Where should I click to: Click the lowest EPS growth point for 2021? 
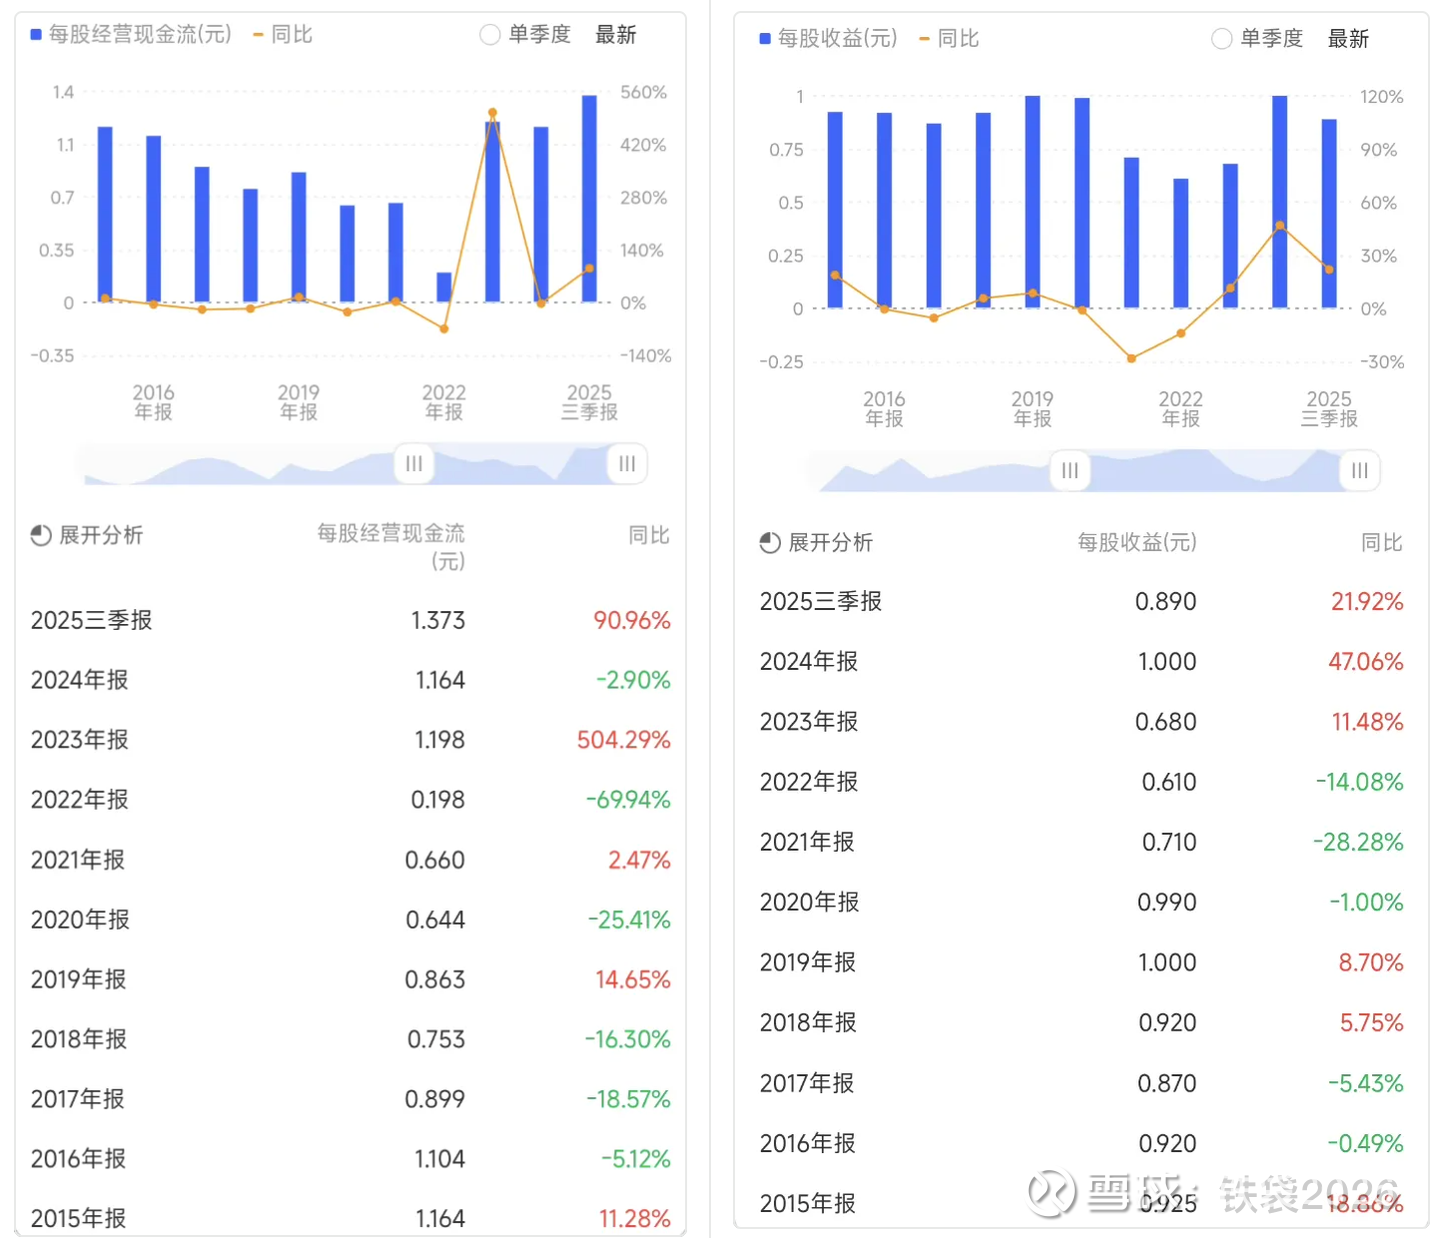[x=1131, y=358]
